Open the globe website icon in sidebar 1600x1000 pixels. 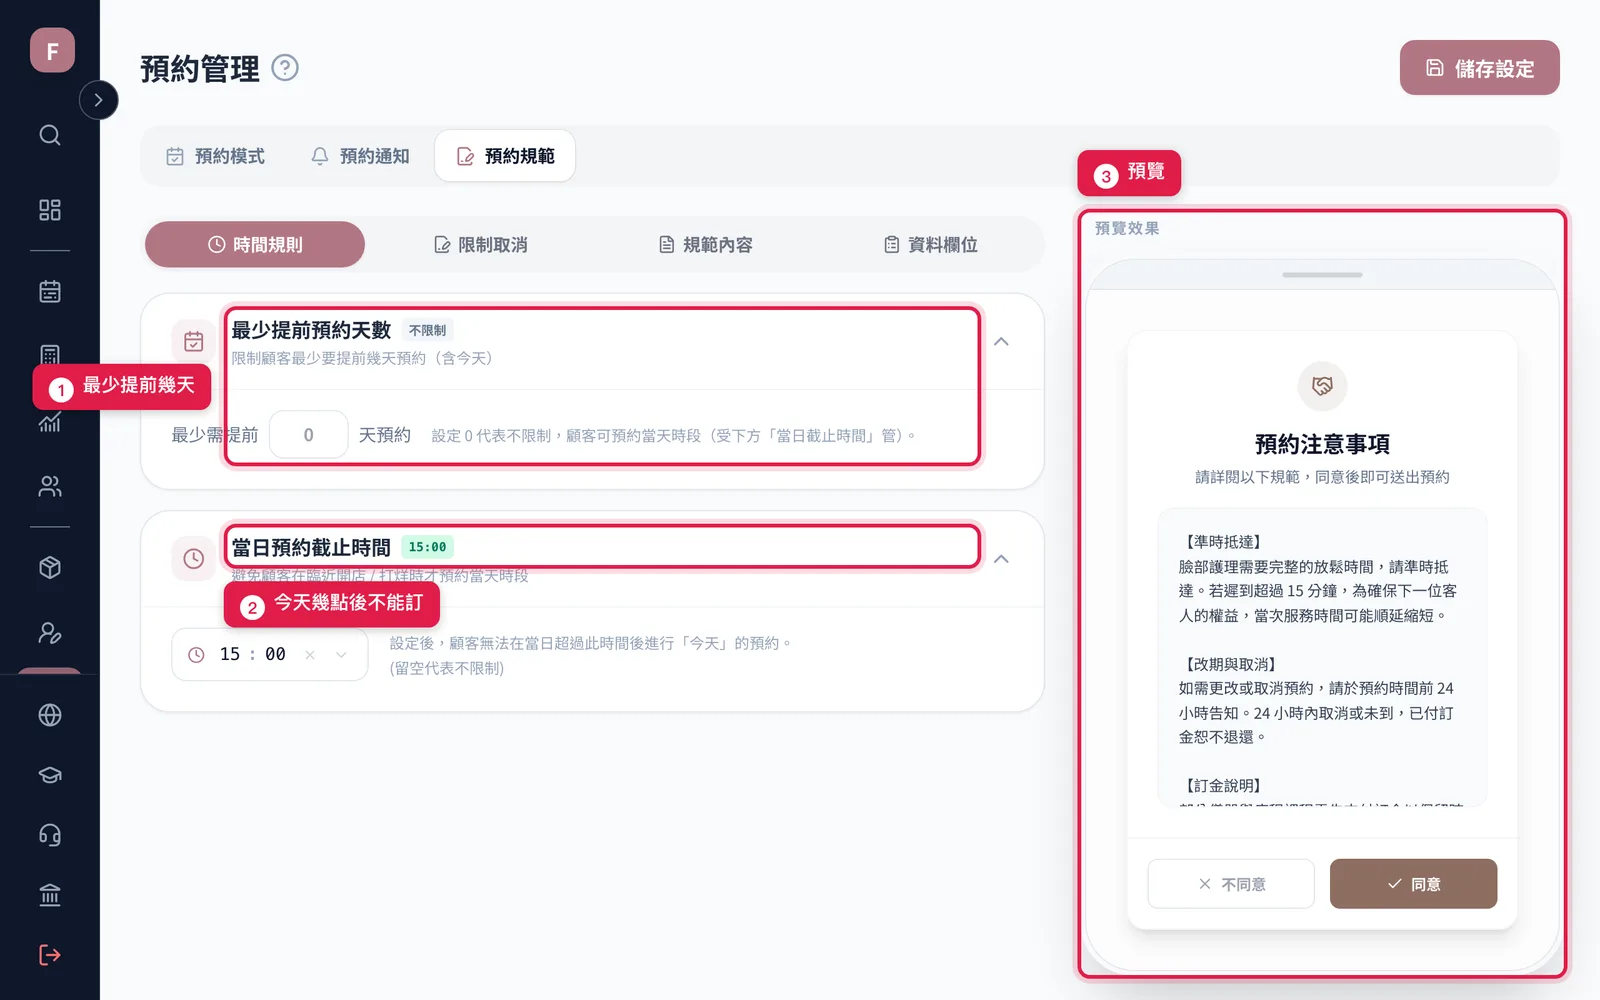pos(50,715)
